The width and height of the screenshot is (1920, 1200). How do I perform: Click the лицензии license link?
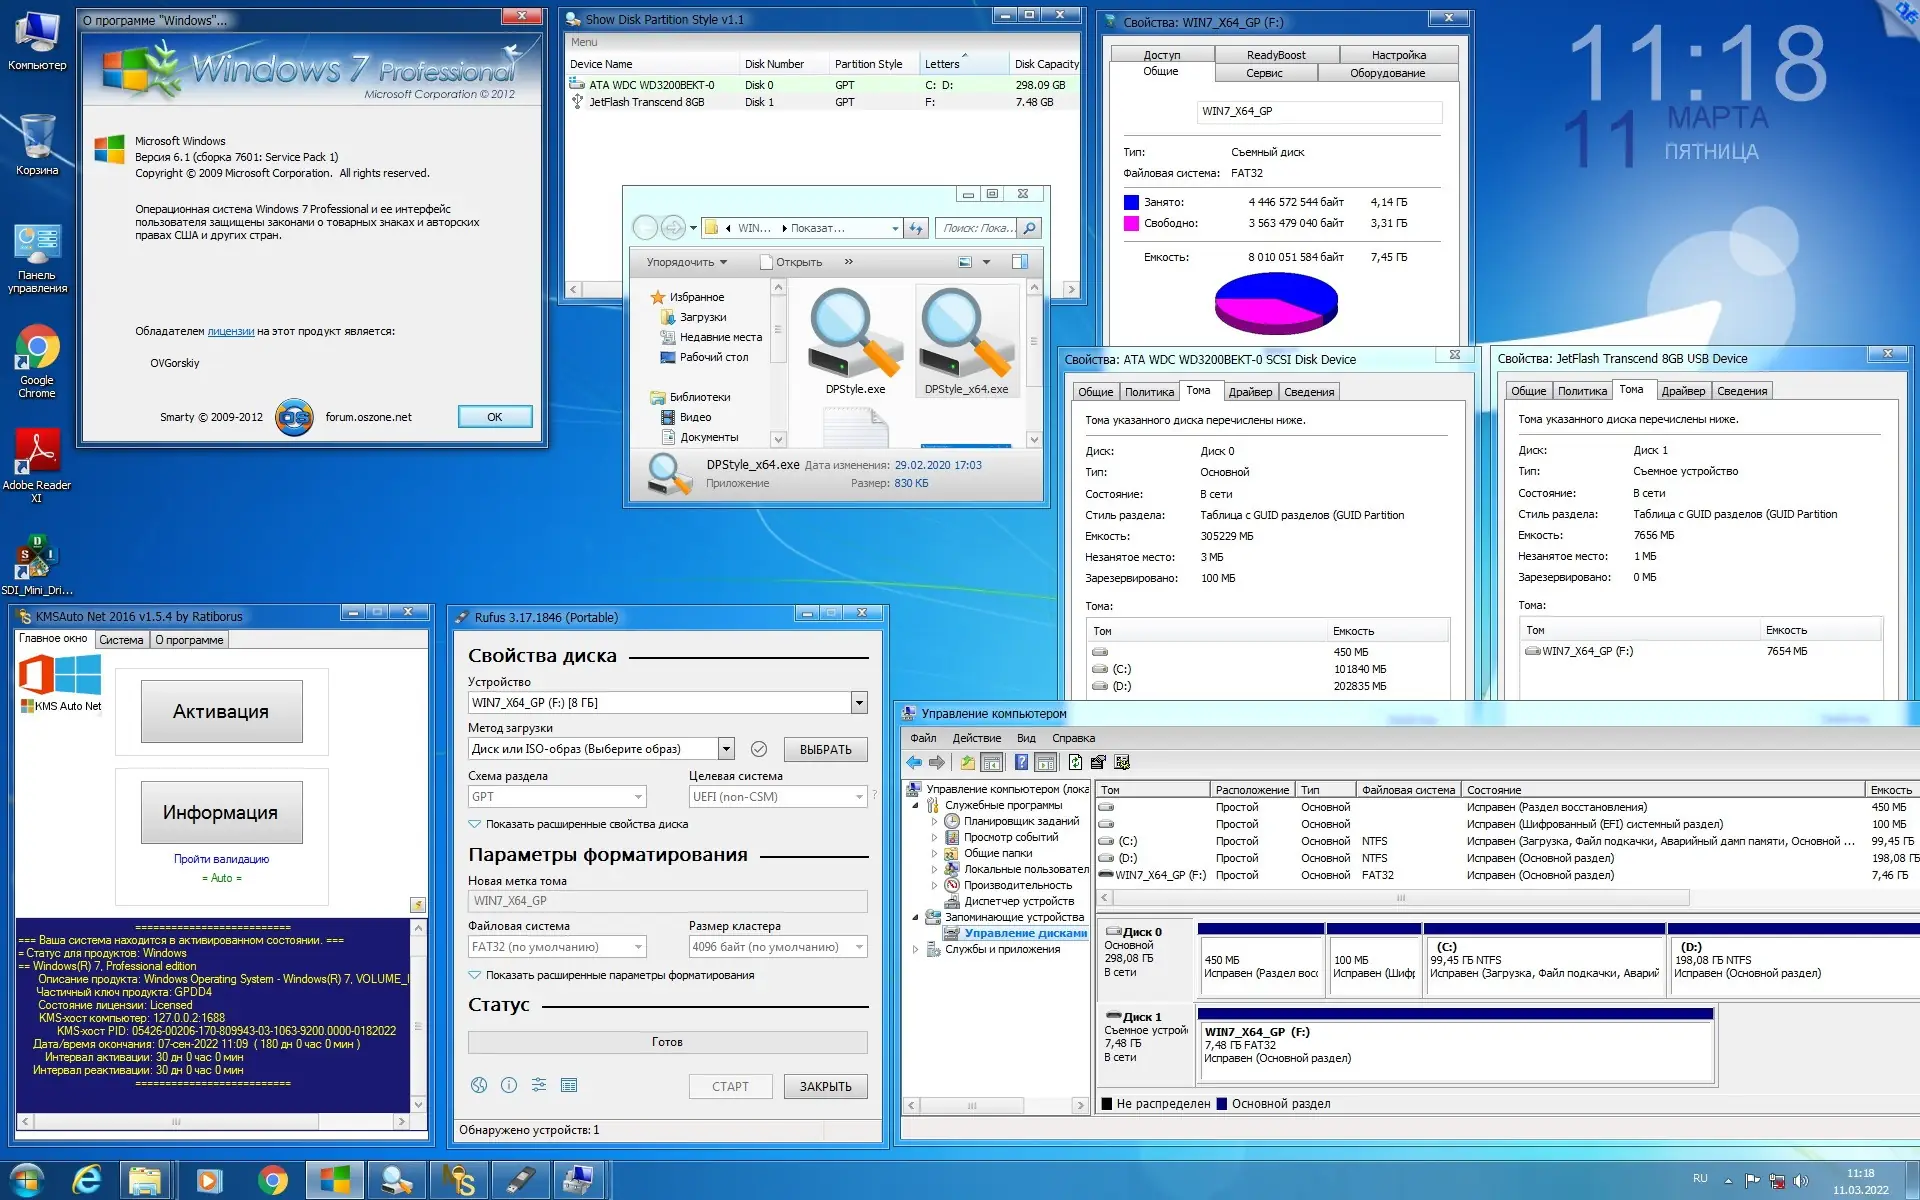(x=230, y=331)
